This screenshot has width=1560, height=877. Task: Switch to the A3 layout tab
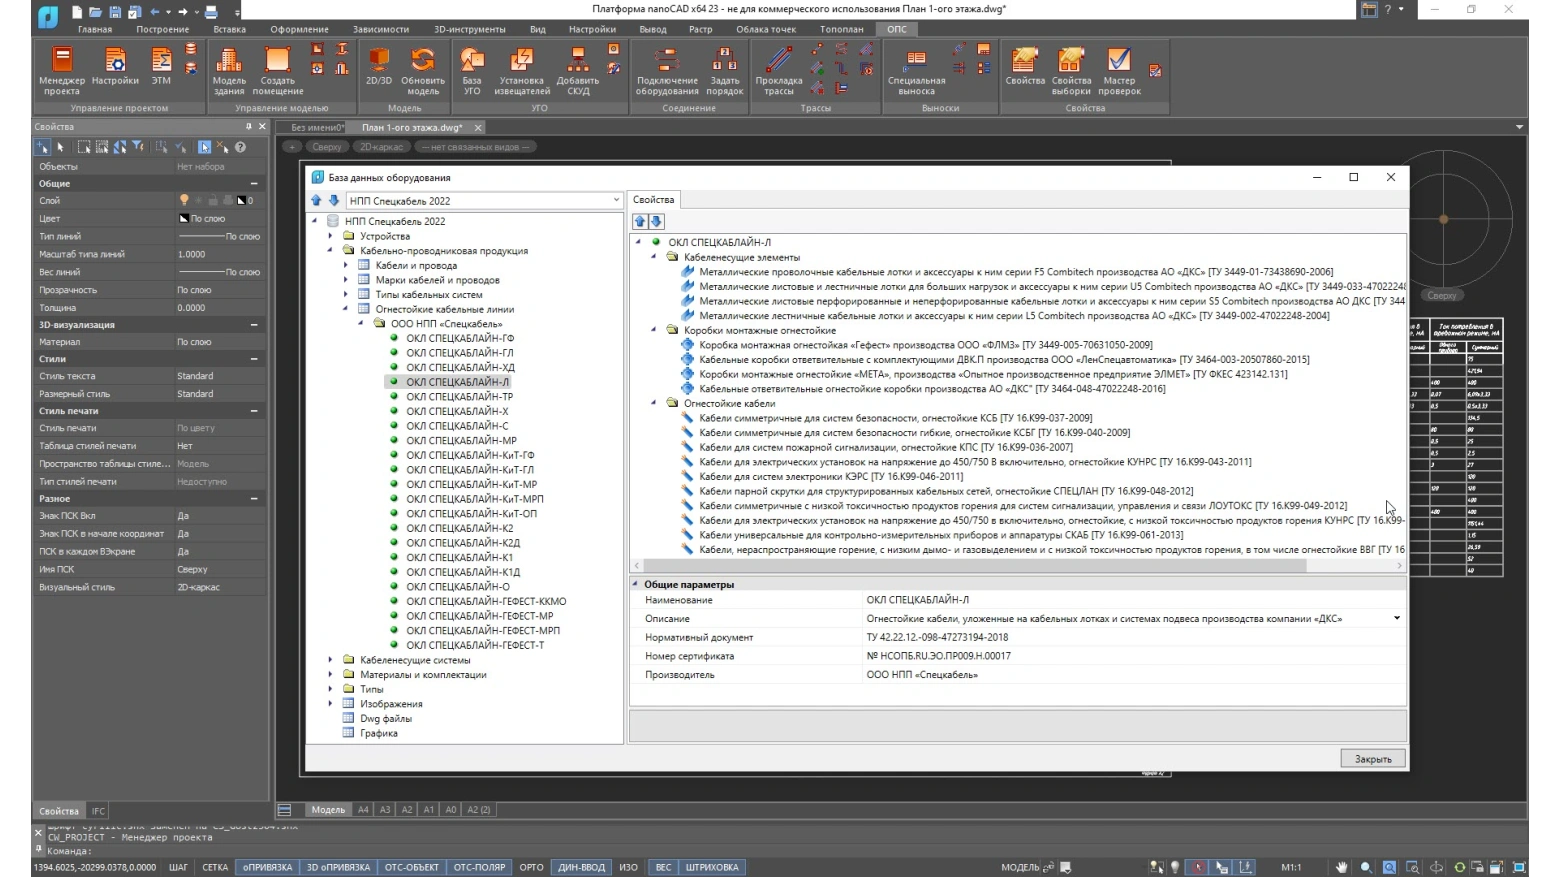tap(385, 810)
